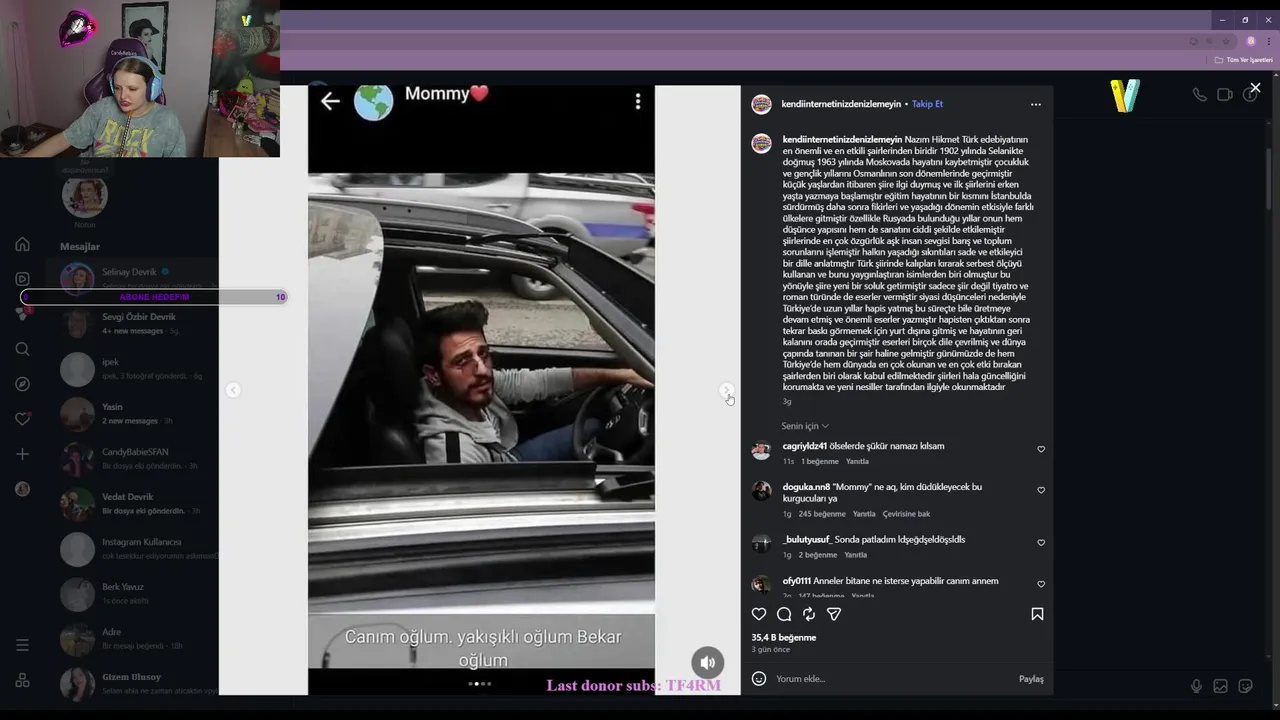Like cagriyldz41's comment
Image resolution: width=1280 pixels, height=720 pixels.
point(1041,449)
